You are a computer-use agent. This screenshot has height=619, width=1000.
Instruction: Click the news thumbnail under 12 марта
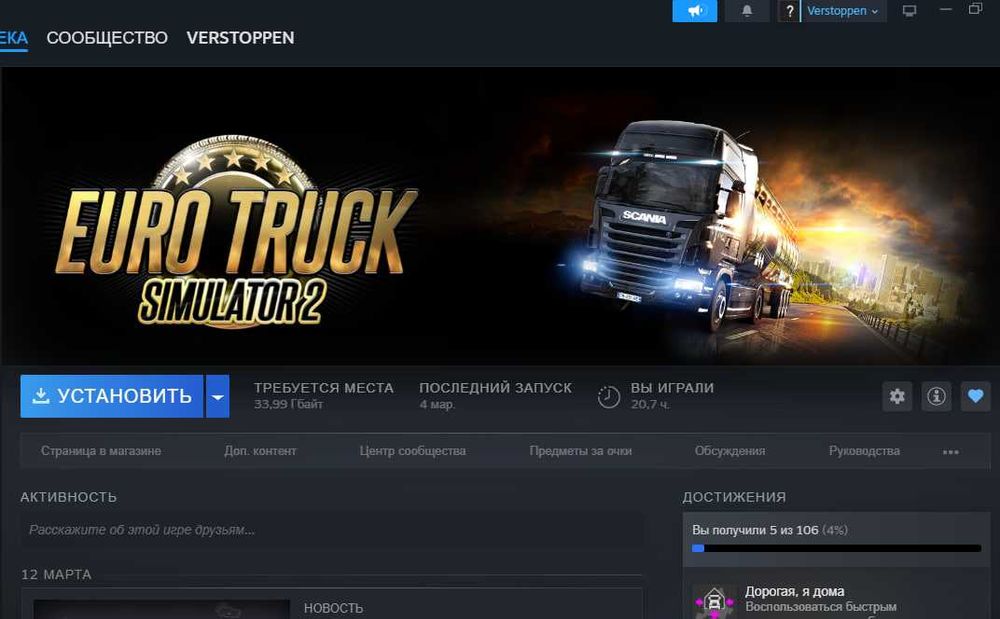161,609
